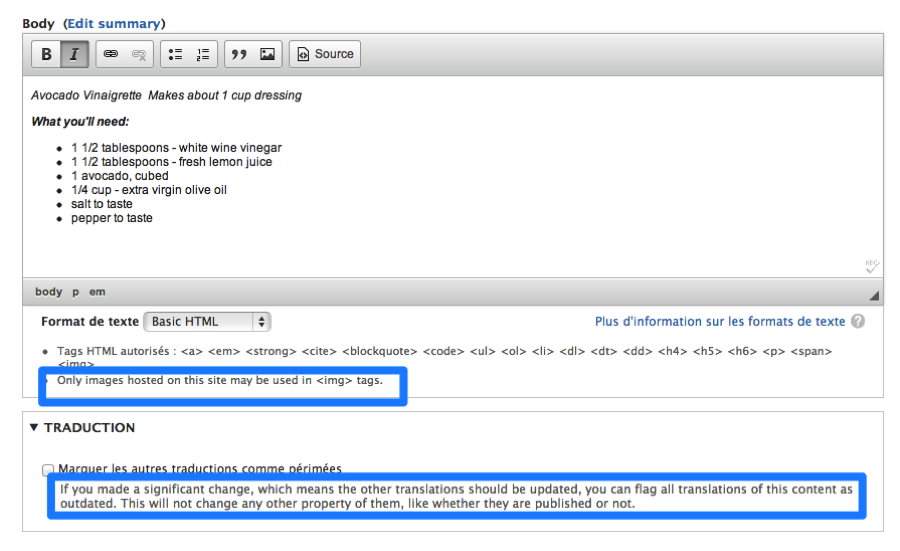This screenshot has height=551, width=900.
Task: Select the em element in the path bar
Action: click(x=97, y=292)
